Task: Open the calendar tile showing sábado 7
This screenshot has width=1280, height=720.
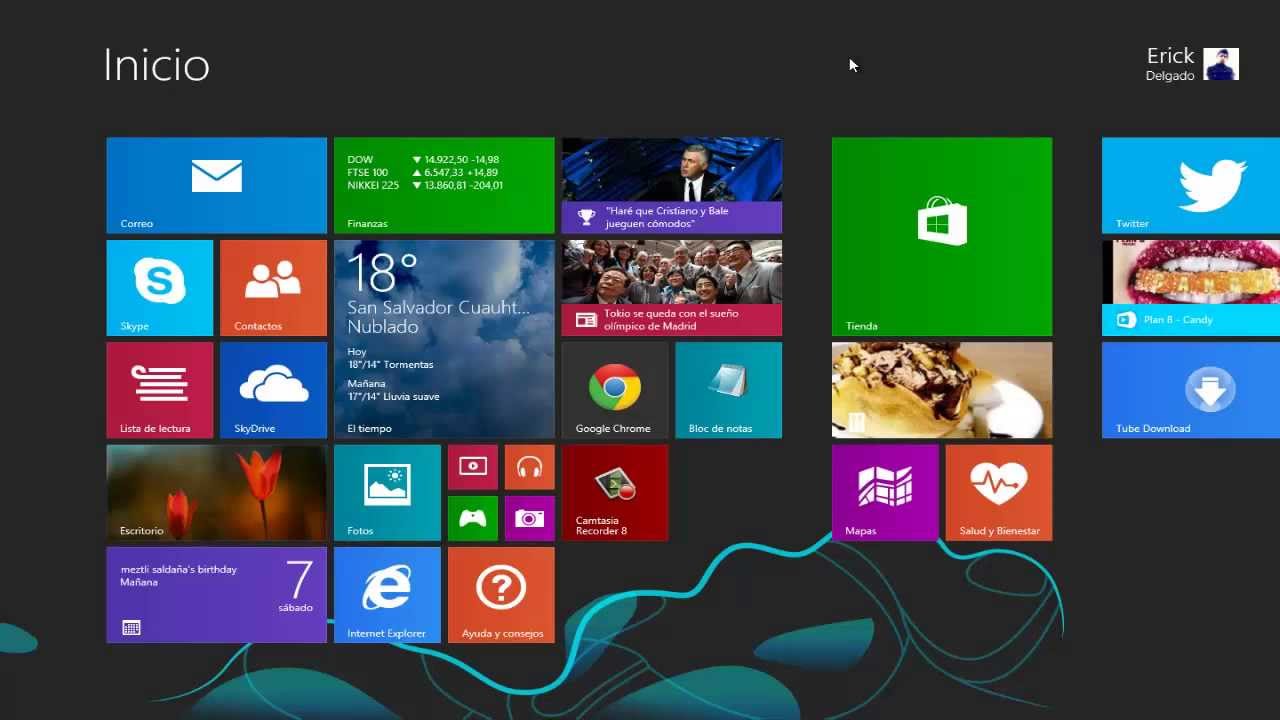Action: 216,595
